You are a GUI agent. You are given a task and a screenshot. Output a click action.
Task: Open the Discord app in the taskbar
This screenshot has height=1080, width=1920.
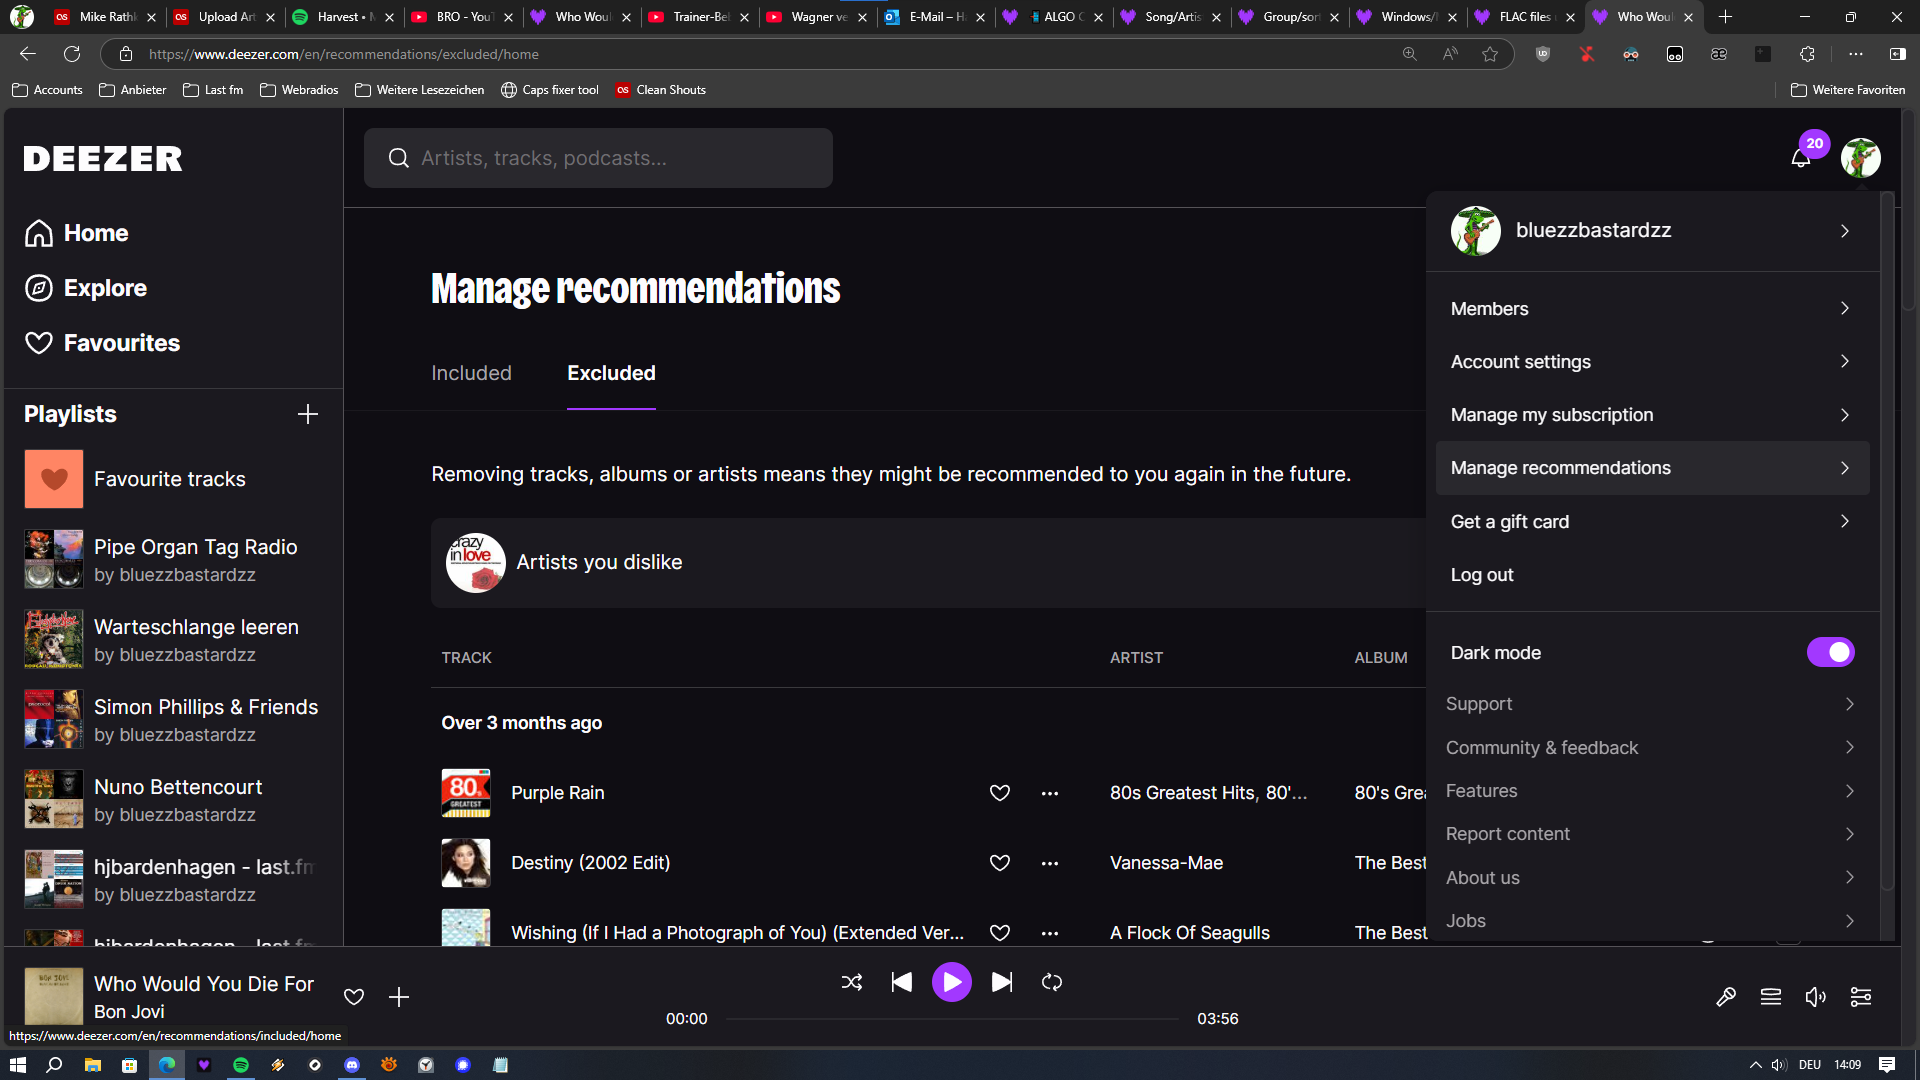point(352,1065)
